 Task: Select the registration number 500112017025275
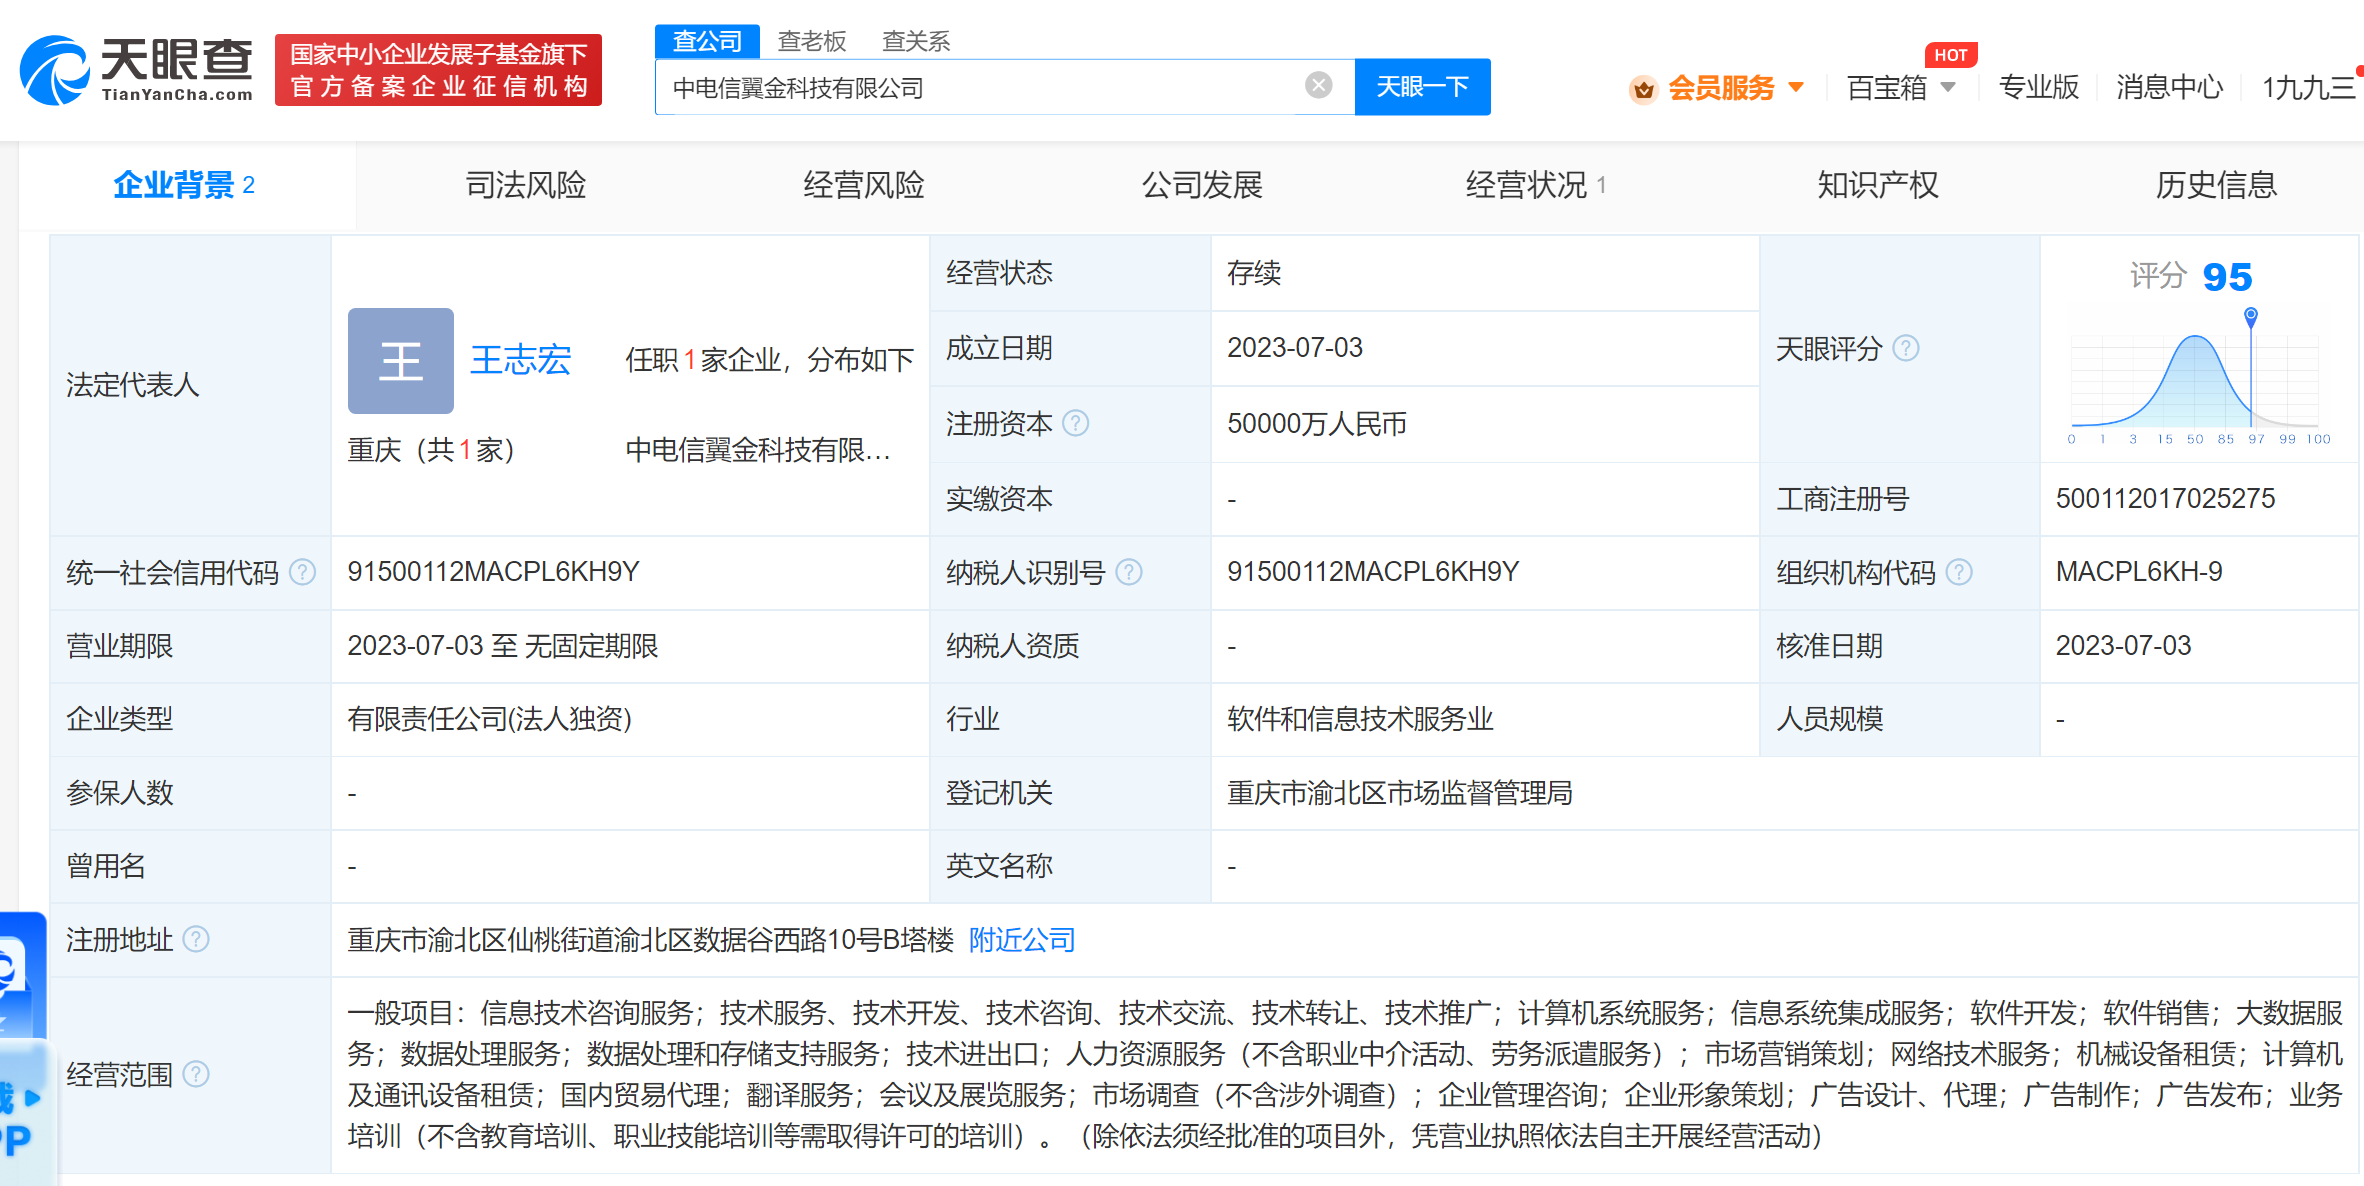pyautogui.click(x=2165, y=498)
